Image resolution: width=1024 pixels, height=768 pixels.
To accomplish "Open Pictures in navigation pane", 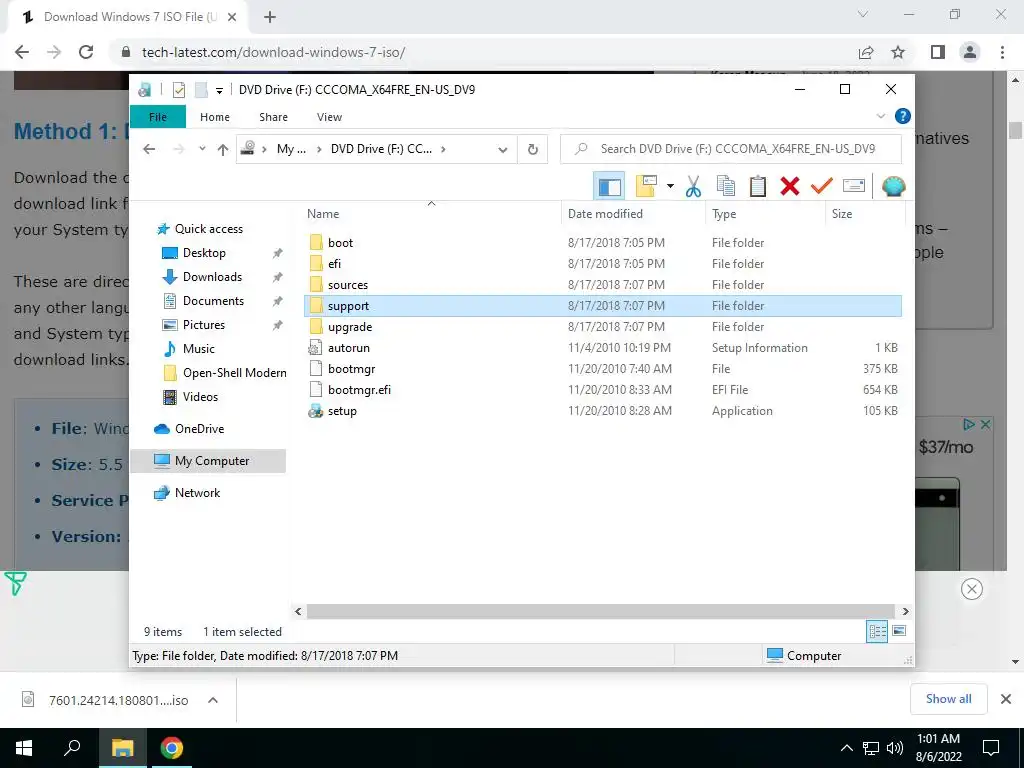I will (204, 325).
